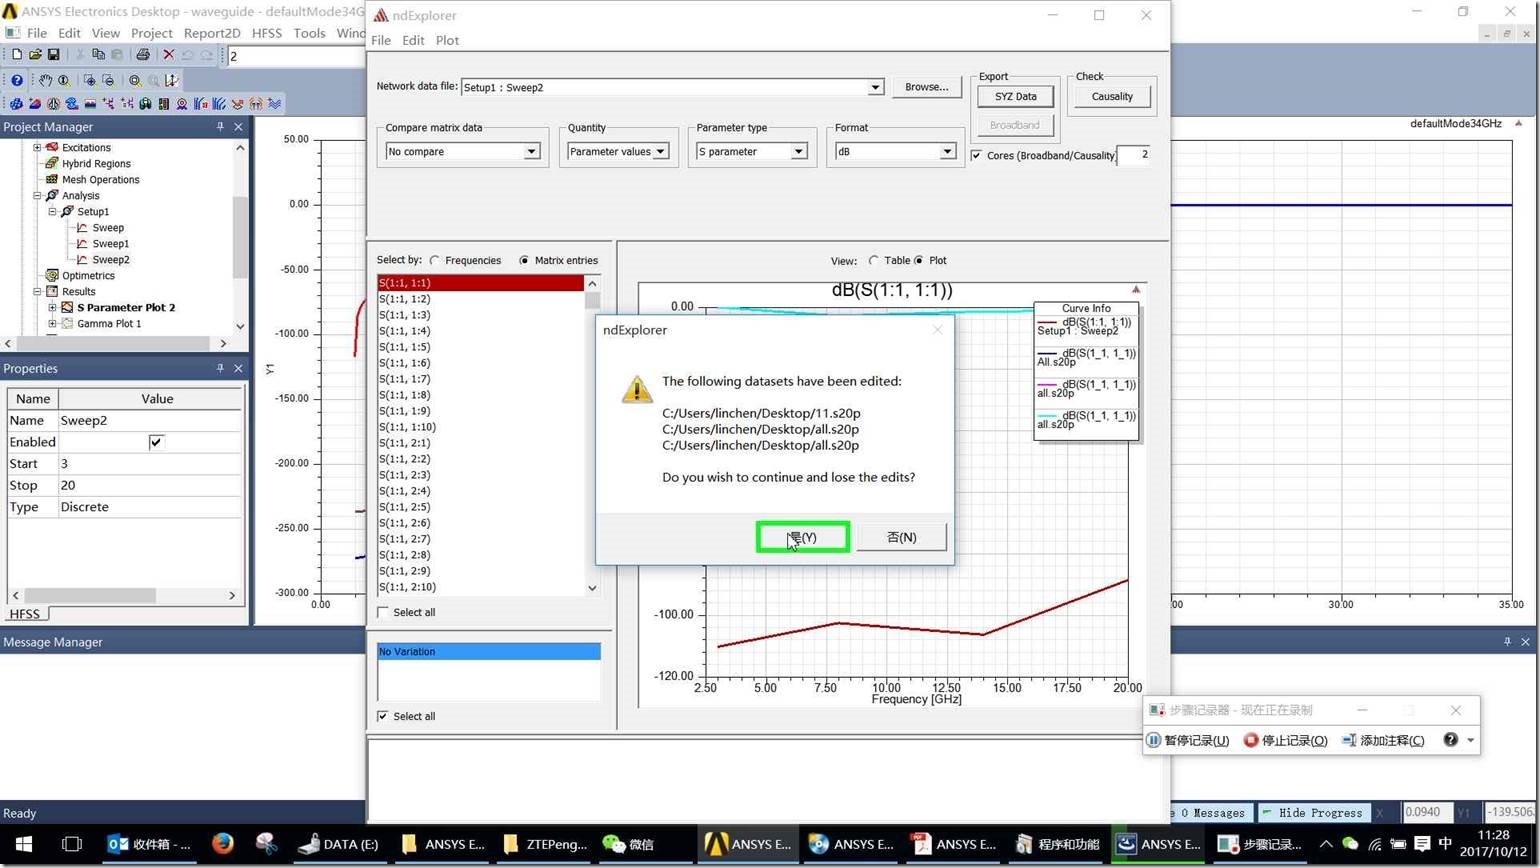Click the Windows Start button
1540x868 pixels.
[24, 844]
